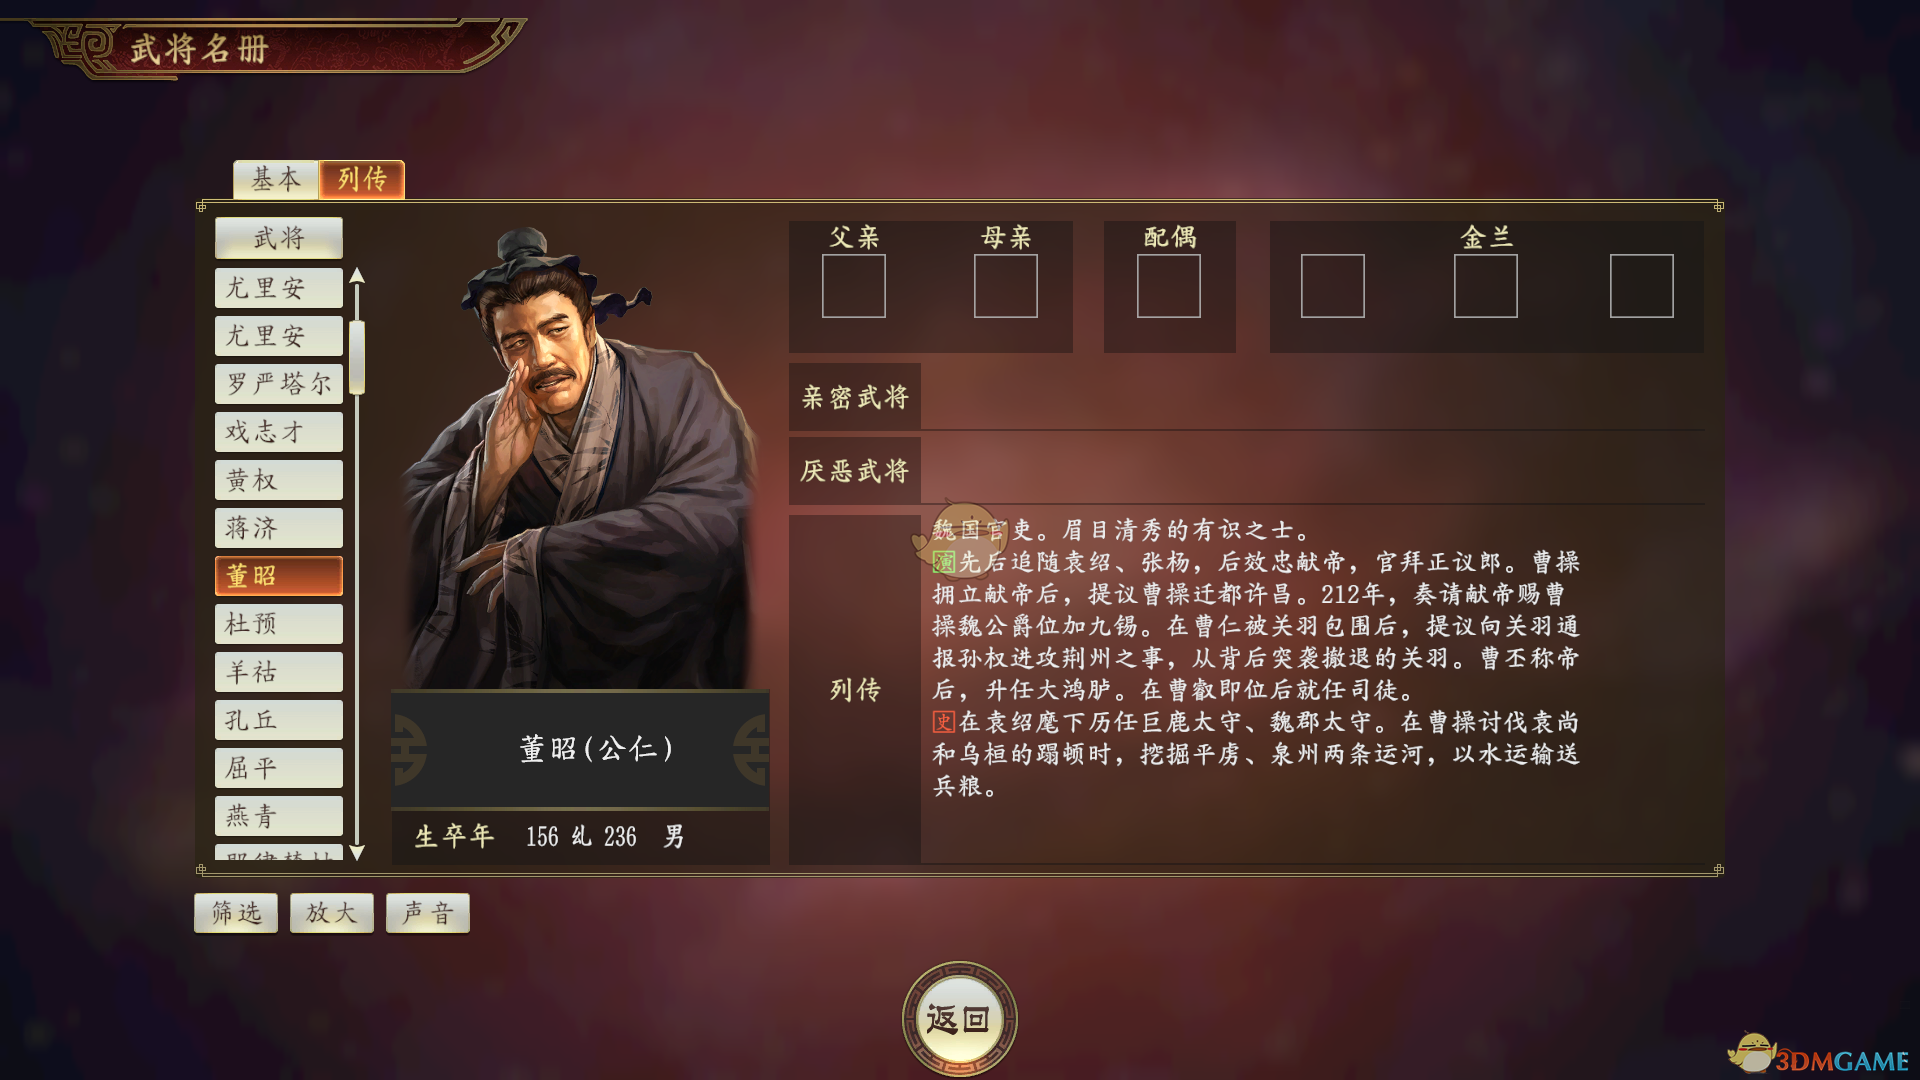This screenshot has width=1920, height=1080.
Task: Click the 武将 list header button
Action: [279, 238]
